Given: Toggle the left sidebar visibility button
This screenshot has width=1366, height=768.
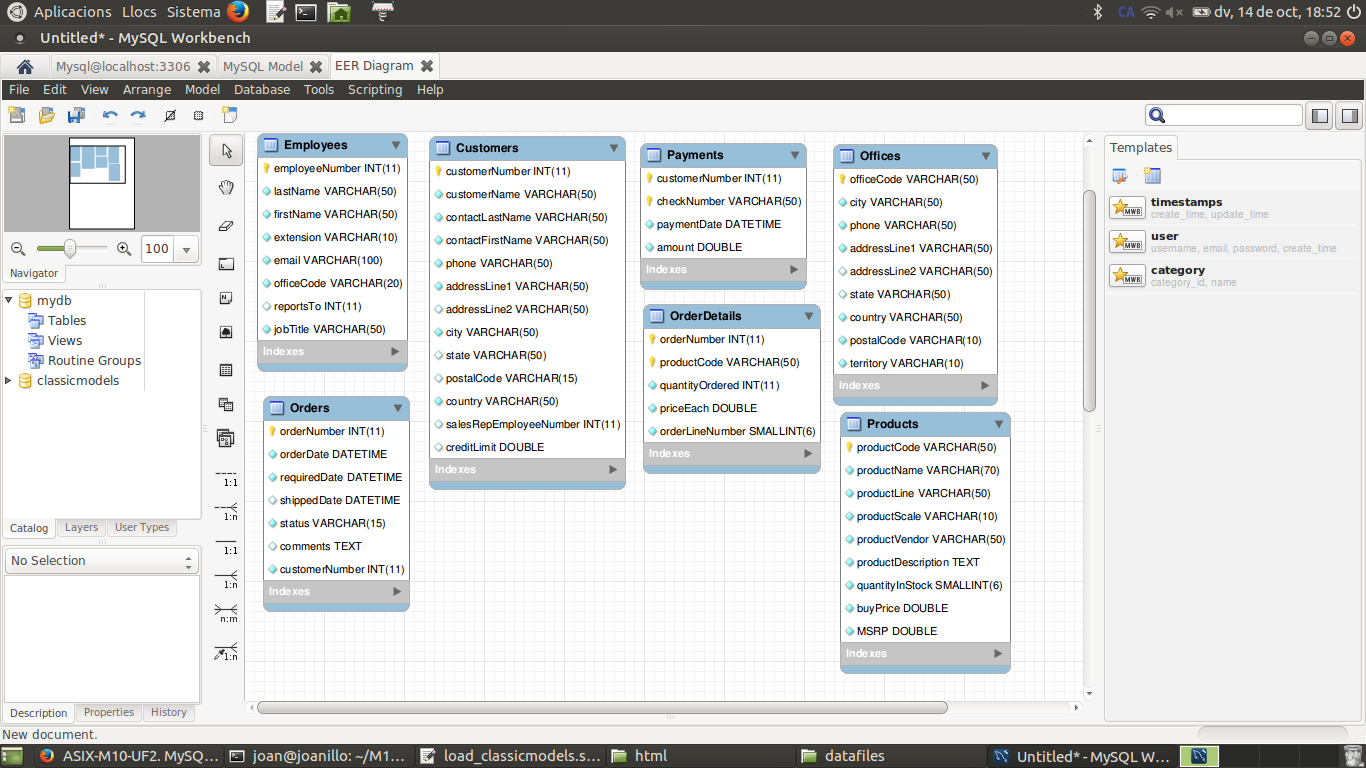Looking at the screenshot, I should pos(1320,116).
